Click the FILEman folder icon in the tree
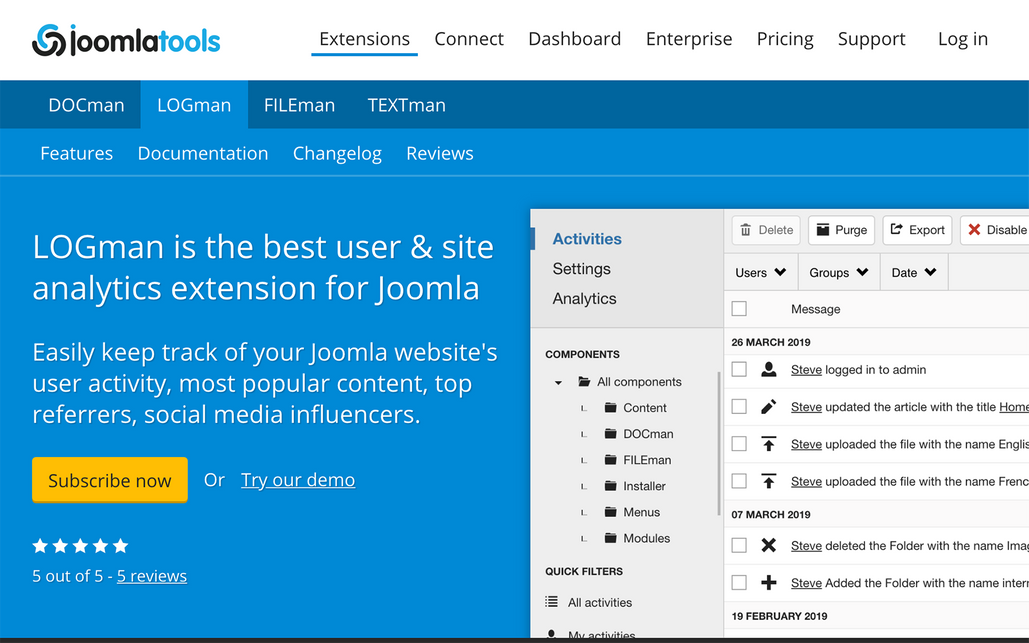The height and width of the screenshot is (643, 1029). coord(610,460)
